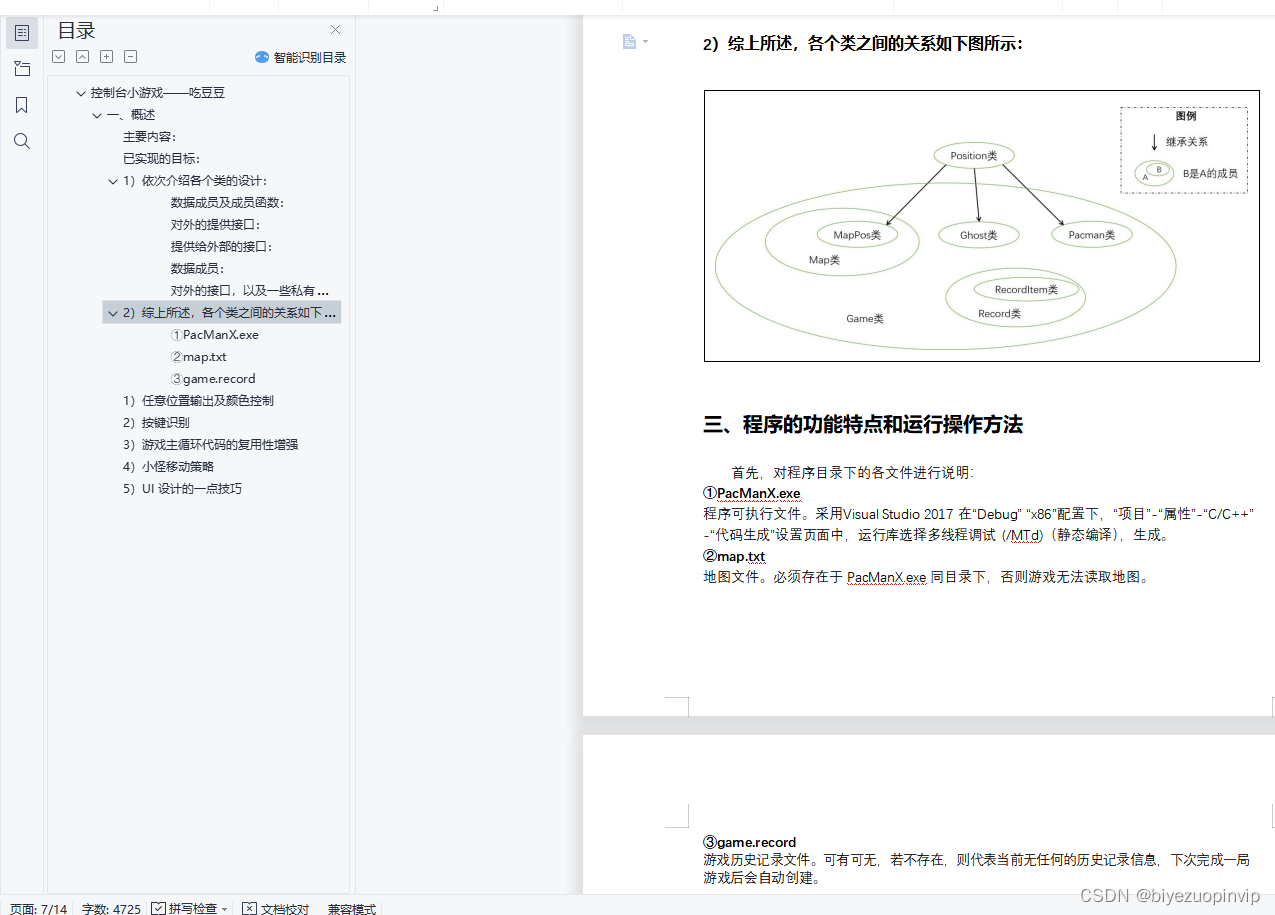1275x915 pixels.
Task: Go to ①PacManX.exe in the outline
Action: point(214,335)
